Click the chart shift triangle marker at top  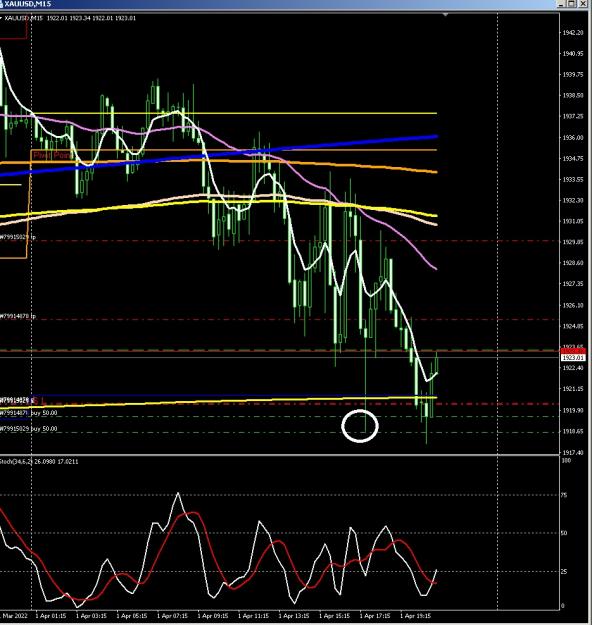(x=446, y=15)
